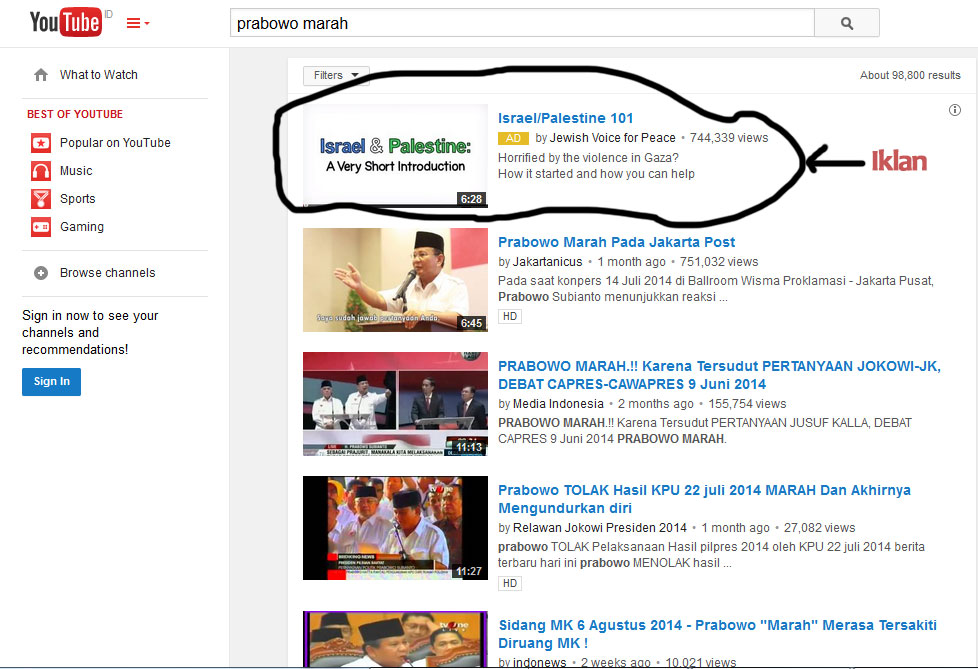Image resolution: width=978 pixels, height=669 pixels.
Task: Open PRABOWO MARAH debat capres video title
Action: click(719, 375)
